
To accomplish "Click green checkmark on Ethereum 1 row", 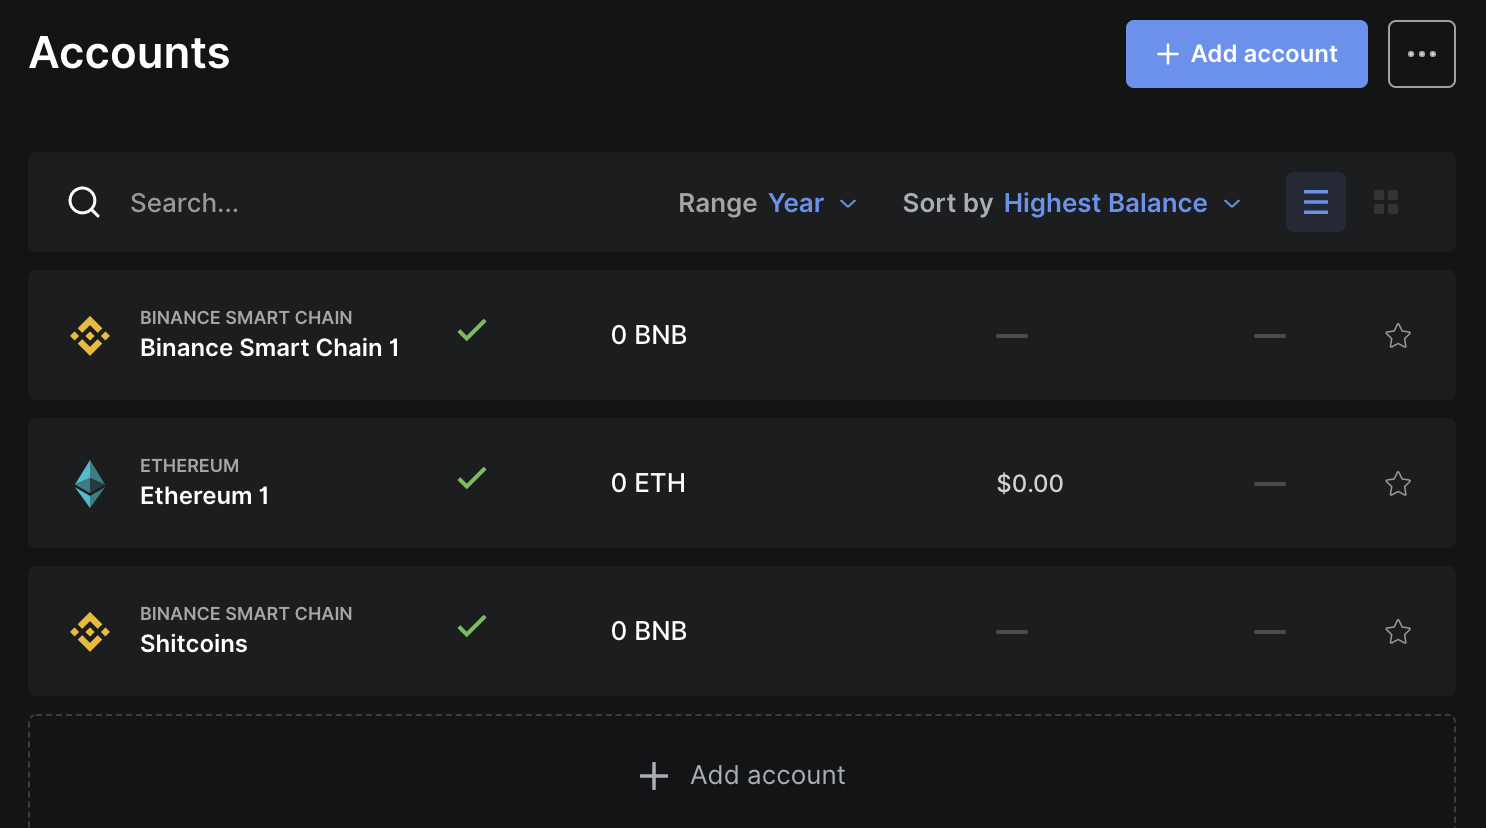I will (472, 479).
